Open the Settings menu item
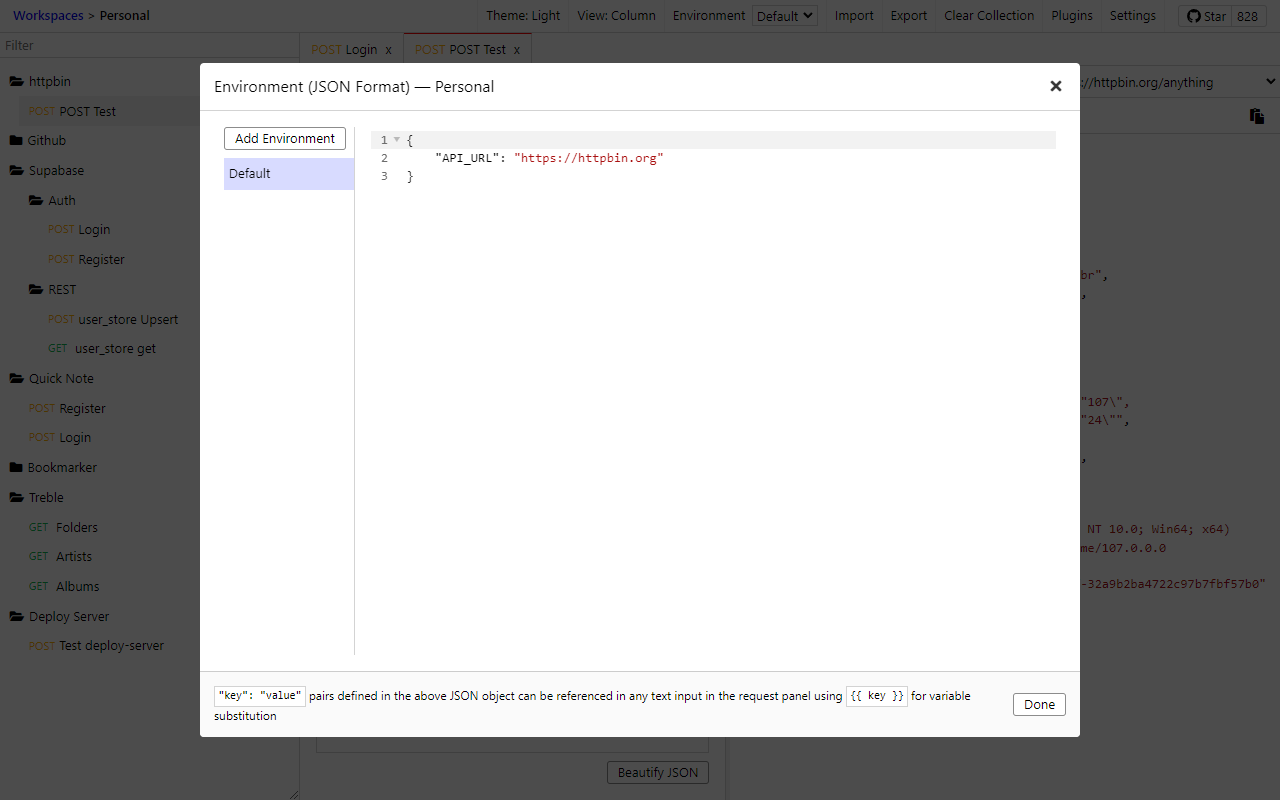Image resolution: width=1280 pixels, height=800 pixels. (1132, 16)
